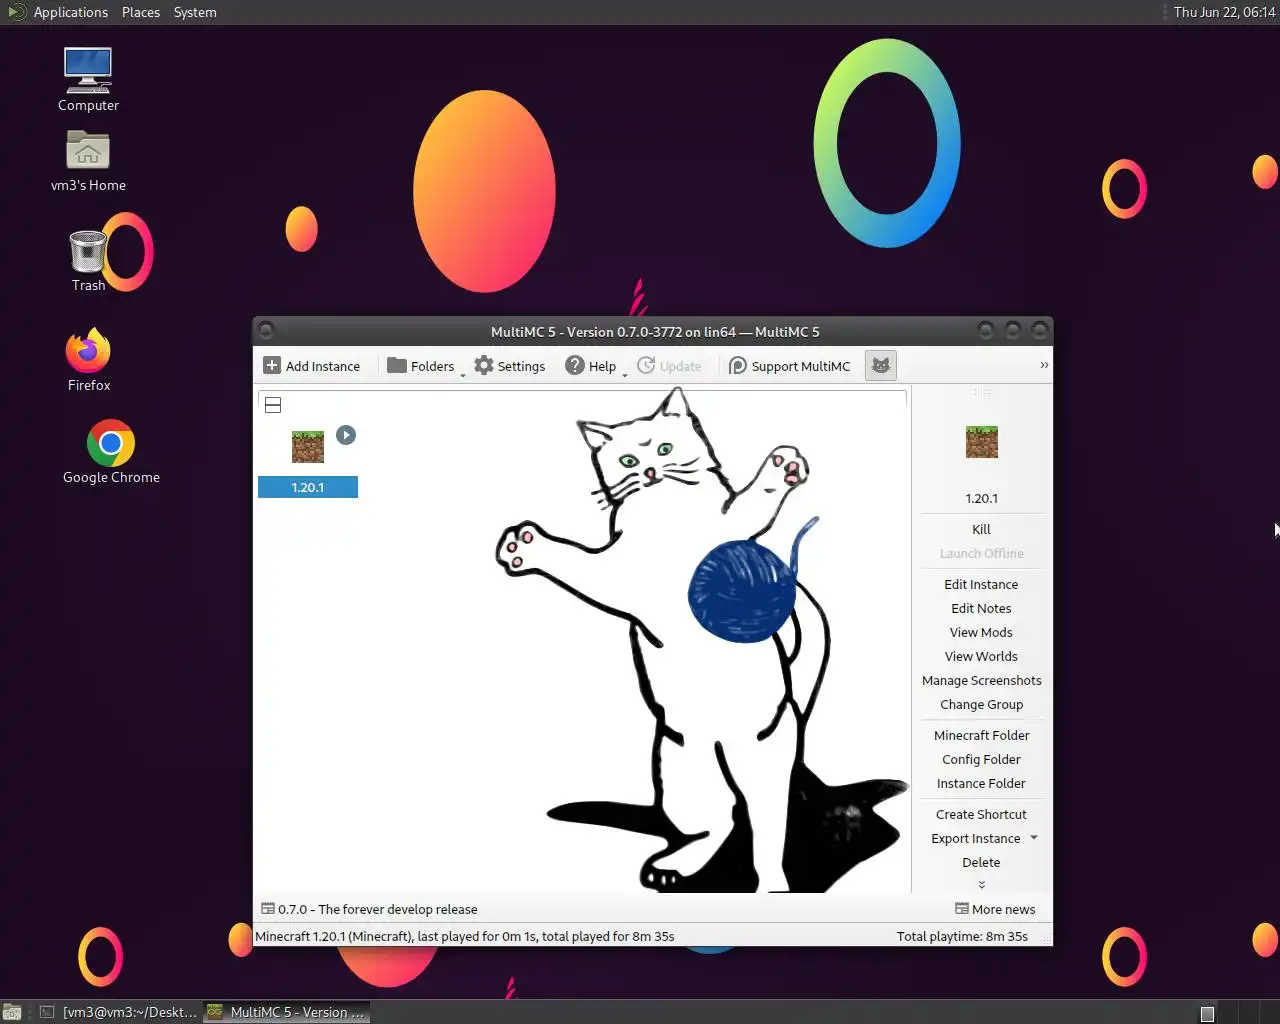Open Manage Screenshots
1280x1024 pixels.
click(982, 680)
